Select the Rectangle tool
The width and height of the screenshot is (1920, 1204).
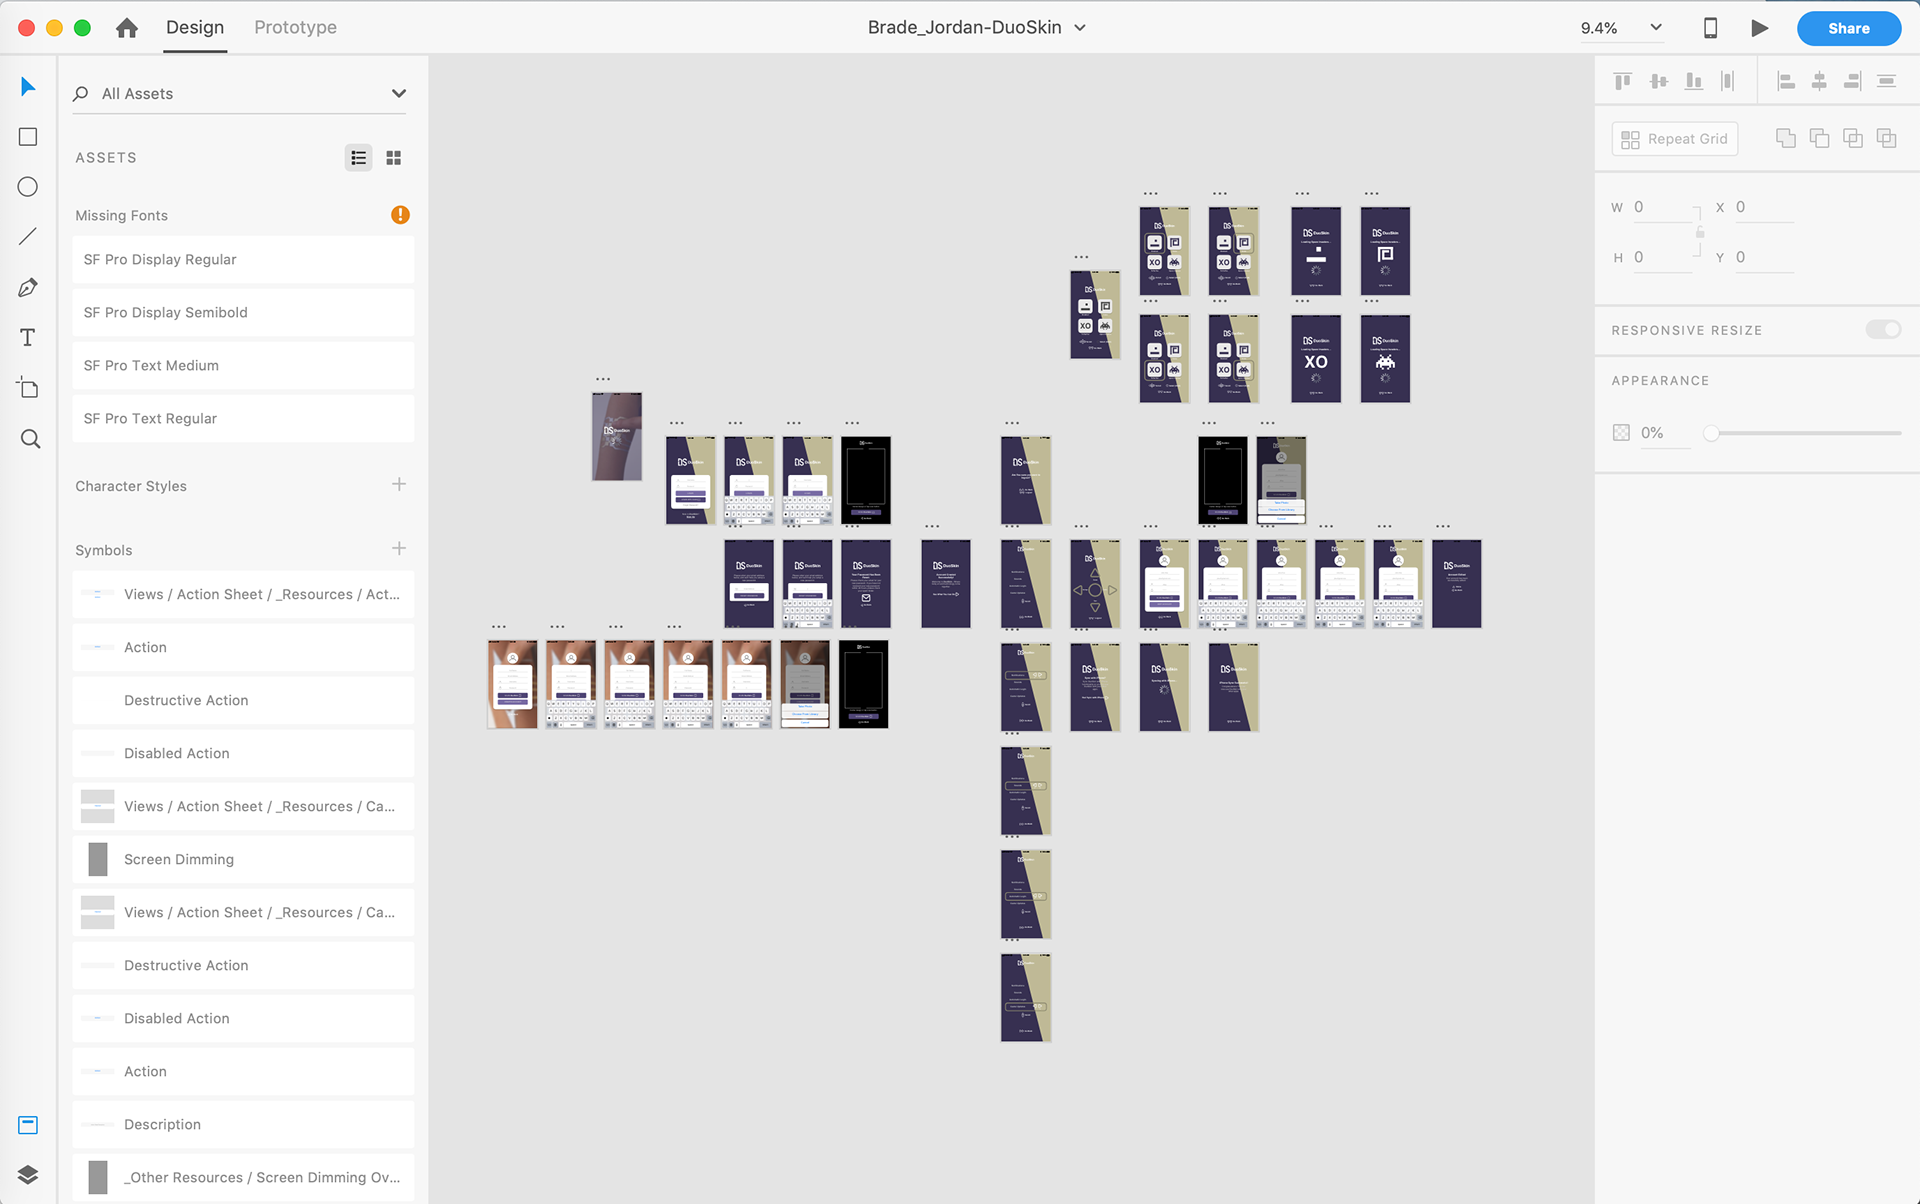click(28, 137)
